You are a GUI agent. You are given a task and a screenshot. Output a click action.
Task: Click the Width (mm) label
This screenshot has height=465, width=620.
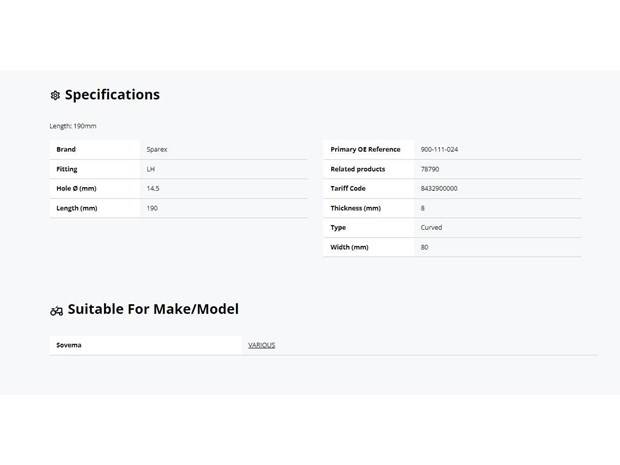point(349,247)
